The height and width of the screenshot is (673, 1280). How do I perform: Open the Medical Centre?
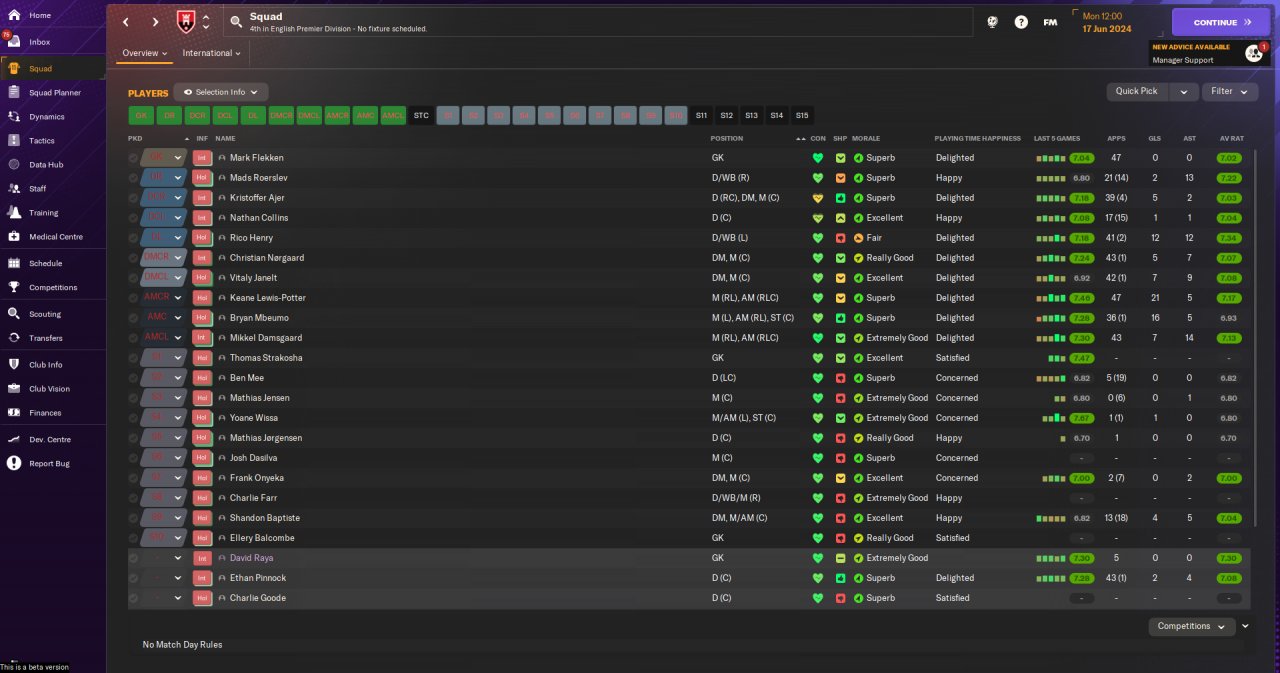[56, 237]
